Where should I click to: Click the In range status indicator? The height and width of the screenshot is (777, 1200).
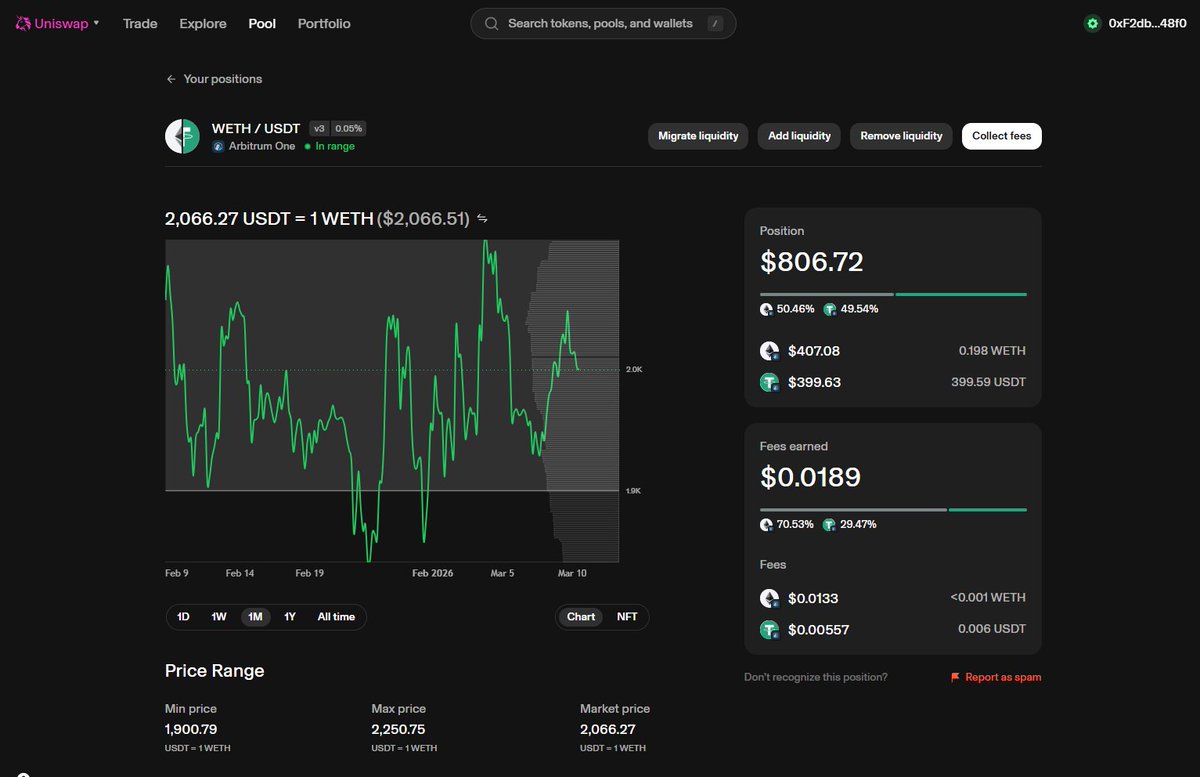(330, 146)
